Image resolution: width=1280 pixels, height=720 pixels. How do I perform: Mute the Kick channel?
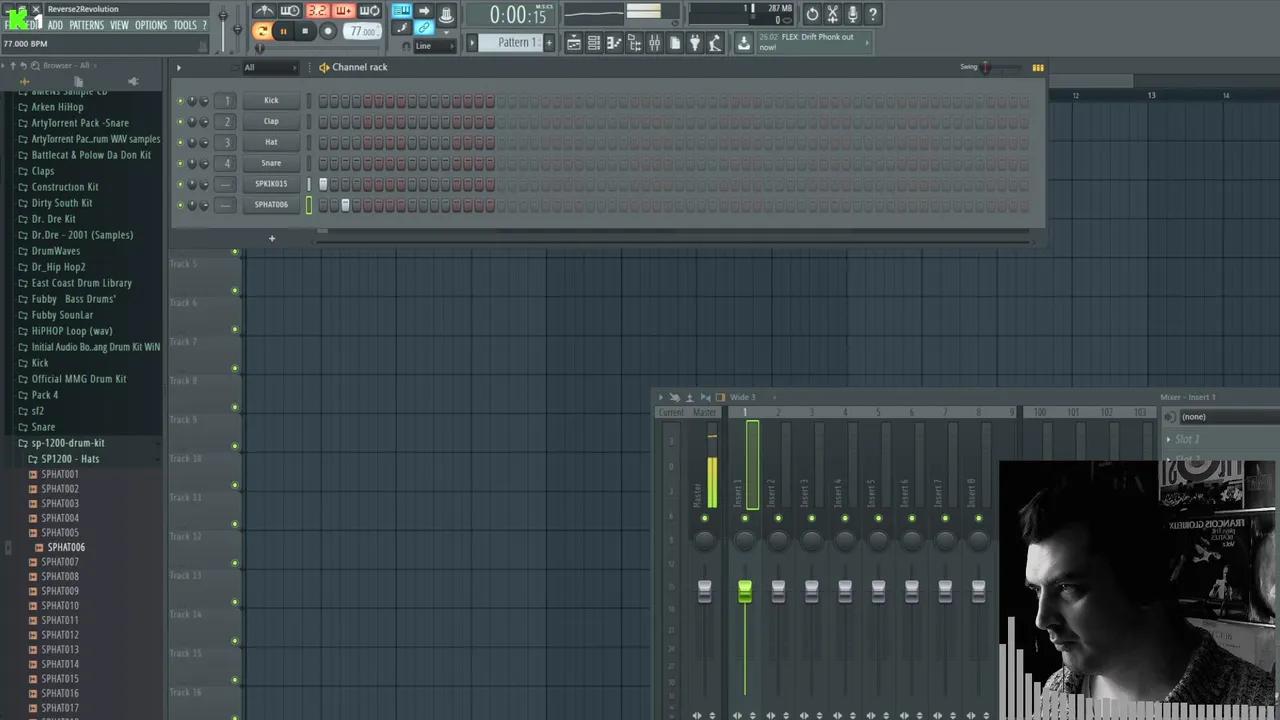[x=180, y=100]
